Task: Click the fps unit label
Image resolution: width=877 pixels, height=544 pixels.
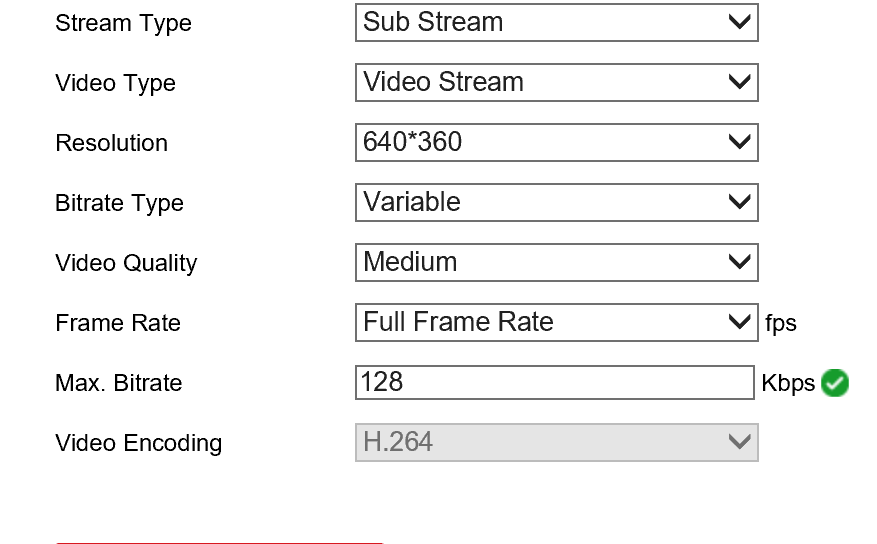Action: [x=781, y=324]
